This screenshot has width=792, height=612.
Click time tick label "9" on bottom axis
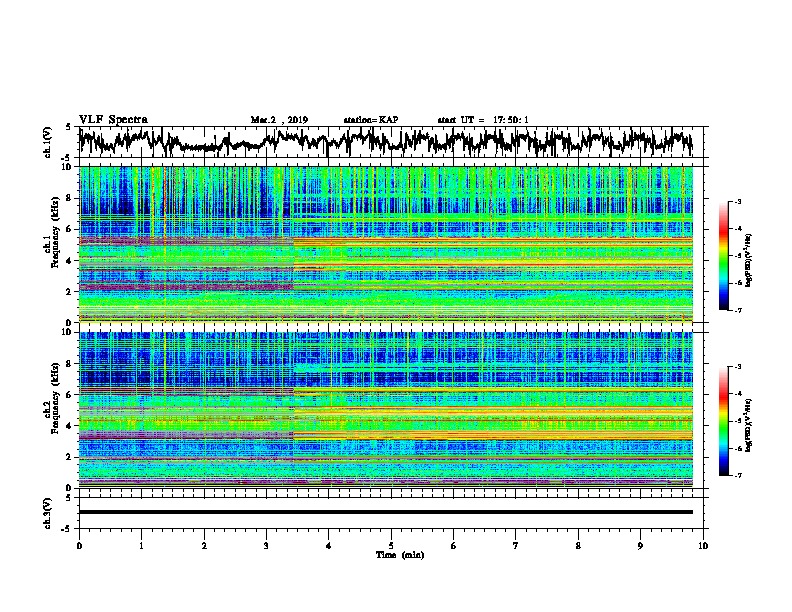pos(640,546)
